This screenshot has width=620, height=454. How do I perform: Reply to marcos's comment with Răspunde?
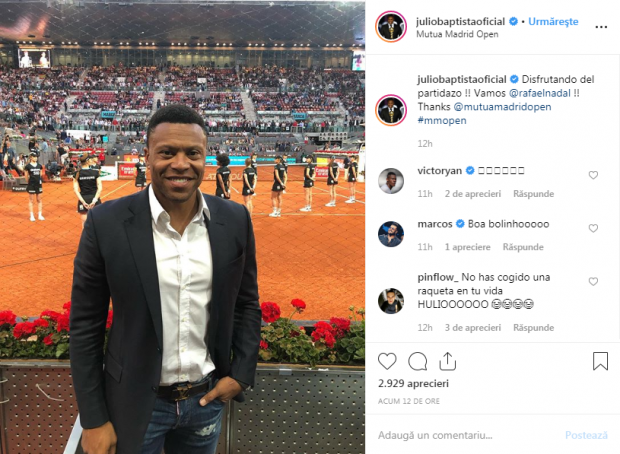pos(523,247)
